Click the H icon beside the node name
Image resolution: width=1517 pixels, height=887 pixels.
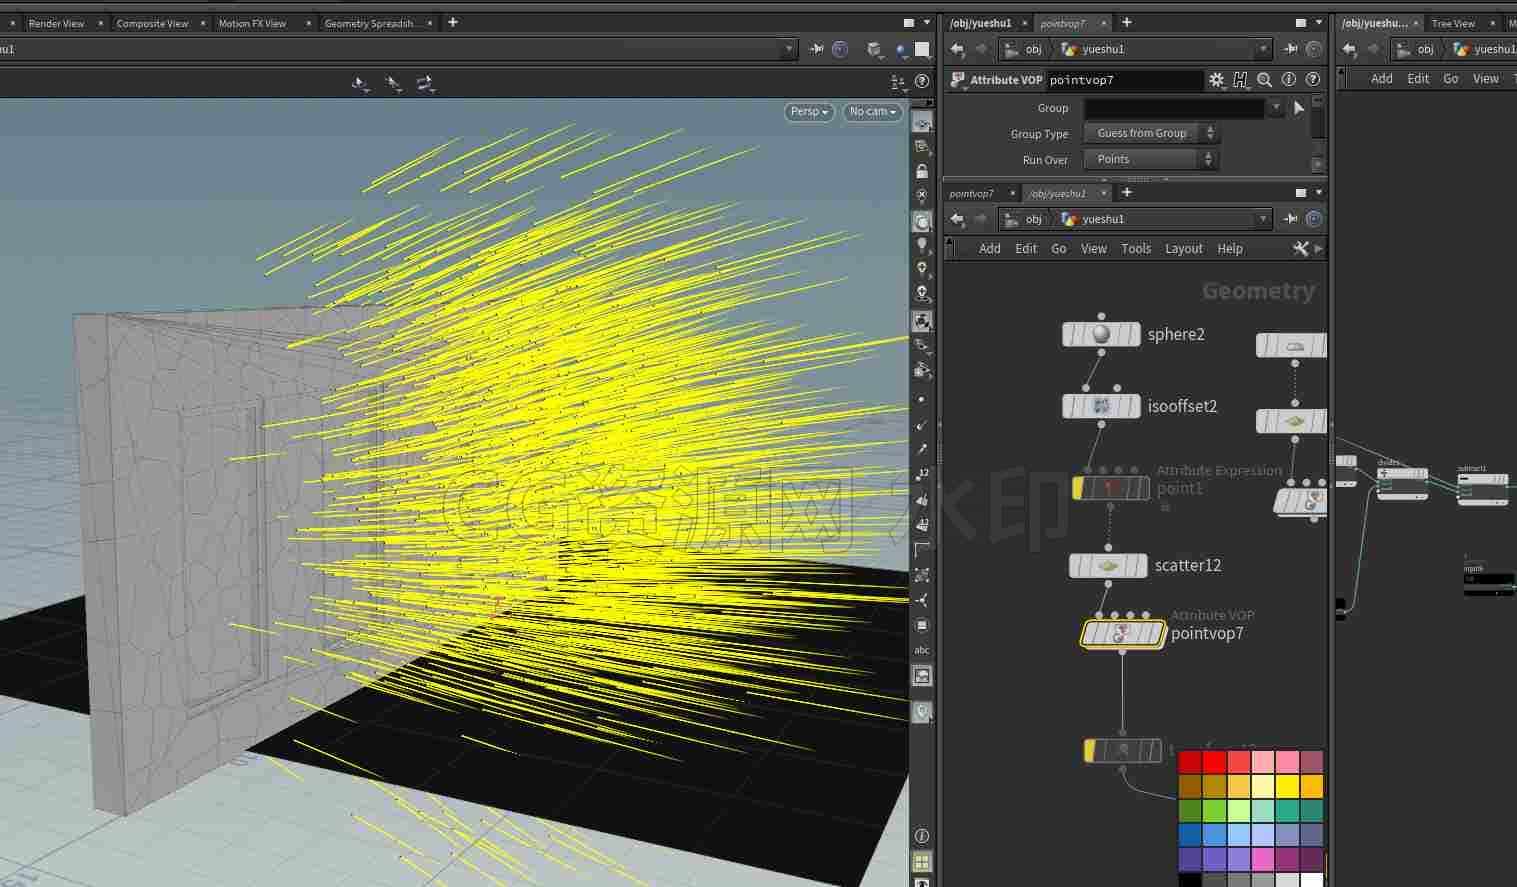pyautogui.click(x=1241, y=80)
